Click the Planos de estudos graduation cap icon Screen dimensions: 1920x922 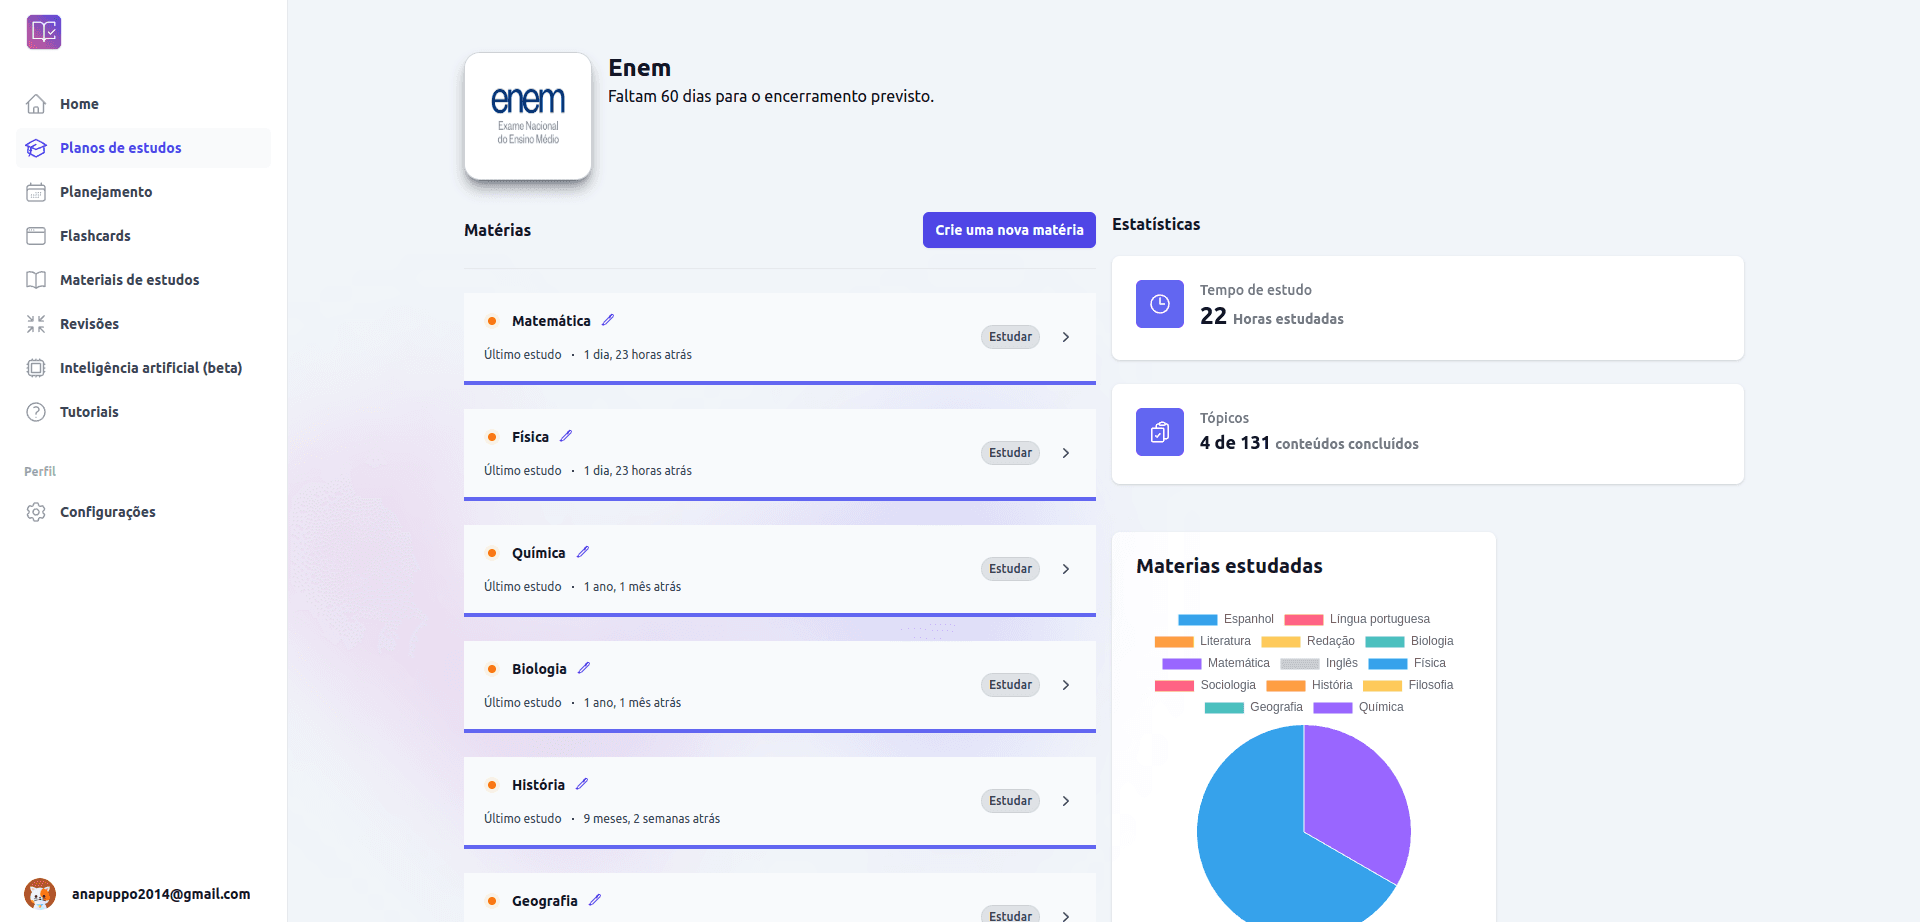tap(36, 148)
